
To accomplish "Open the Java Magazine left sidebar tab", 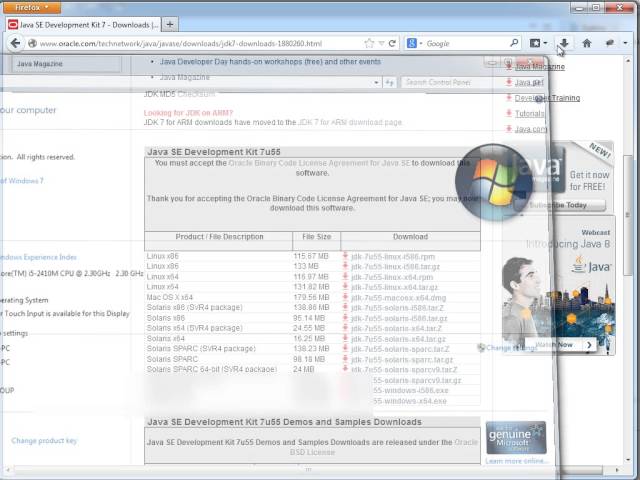I will (65, 64).
